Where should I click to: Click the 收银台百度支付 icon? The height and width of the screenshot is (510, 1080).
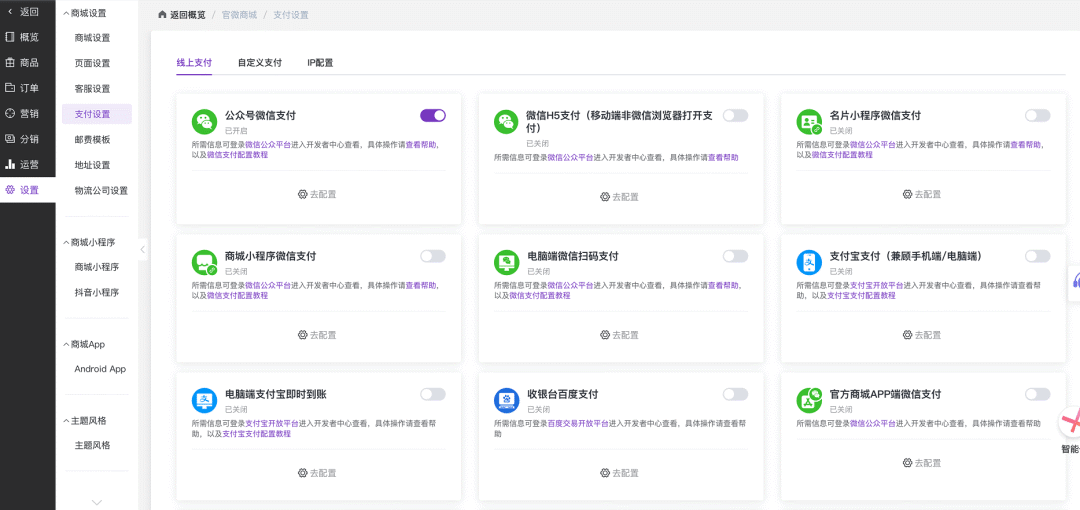(506, 400)
